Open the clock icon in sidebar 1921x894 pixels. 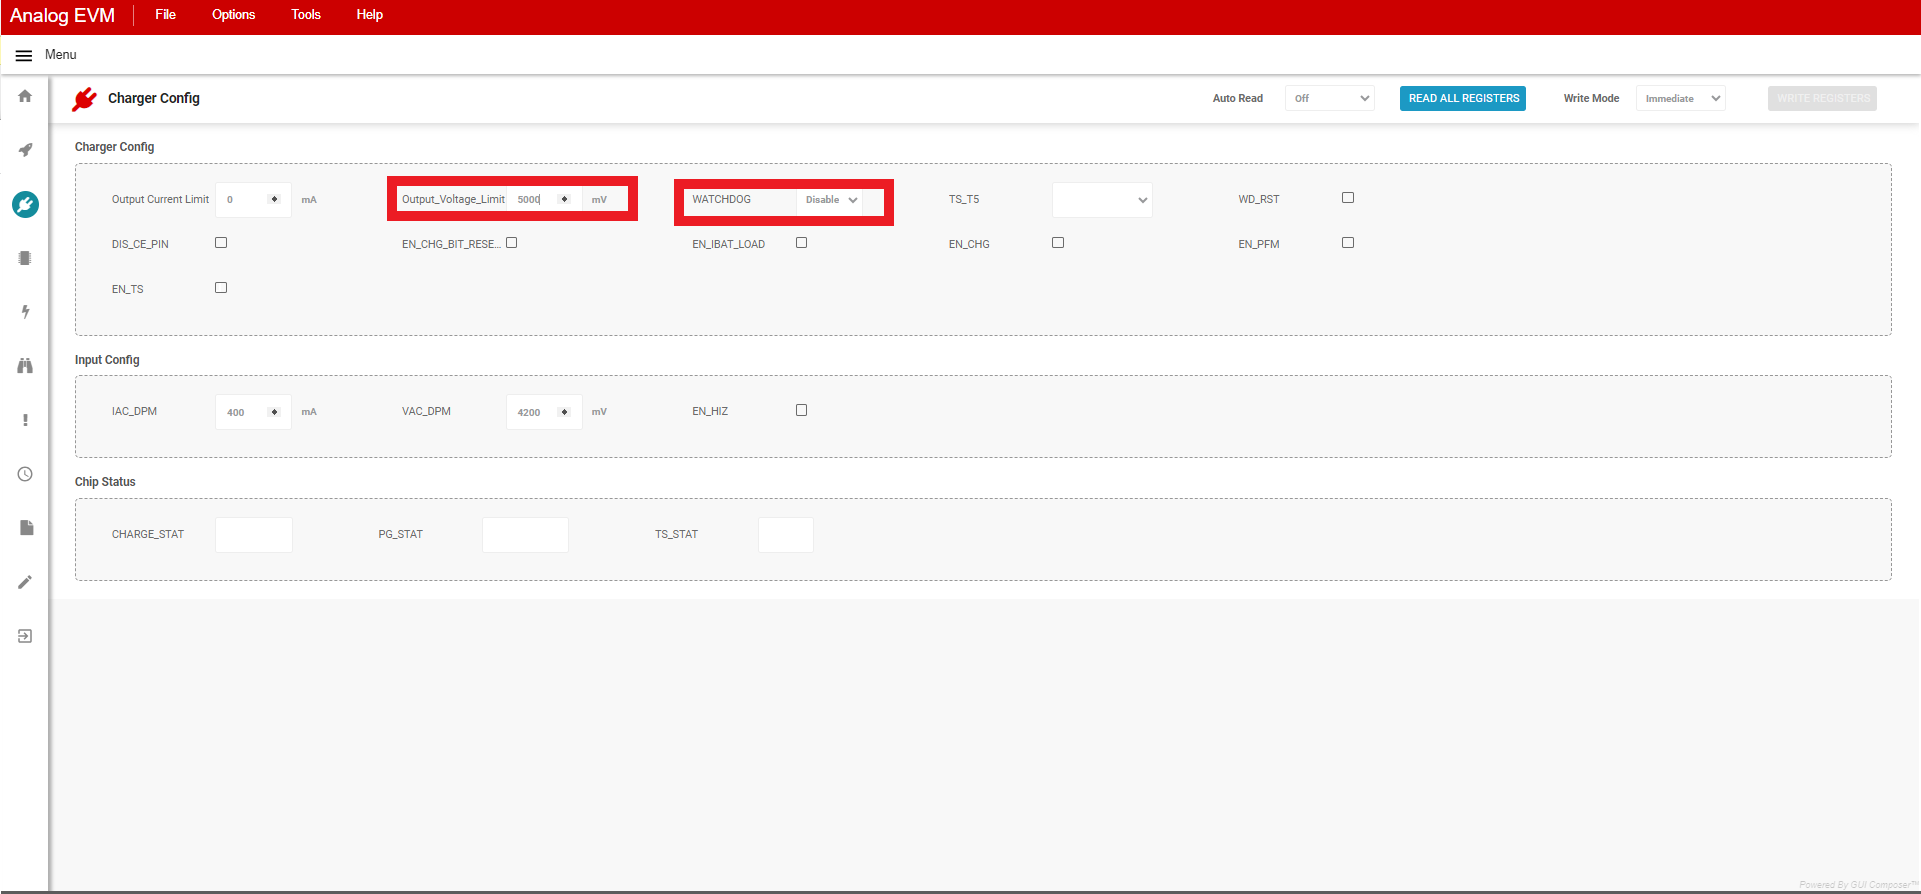(x=25, y=474)
